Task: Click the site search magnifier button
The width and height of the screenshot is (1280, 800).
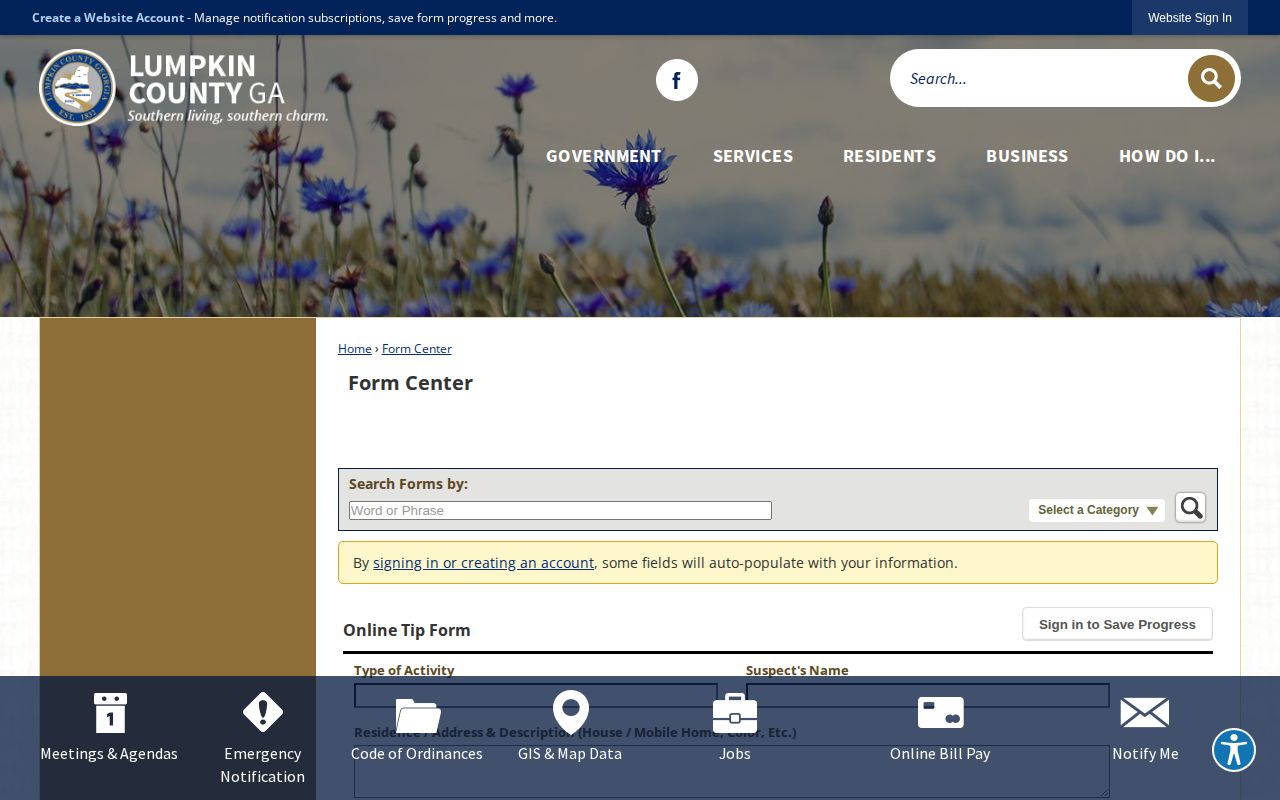Action: pyautogui.click(x=1211, y=78)
